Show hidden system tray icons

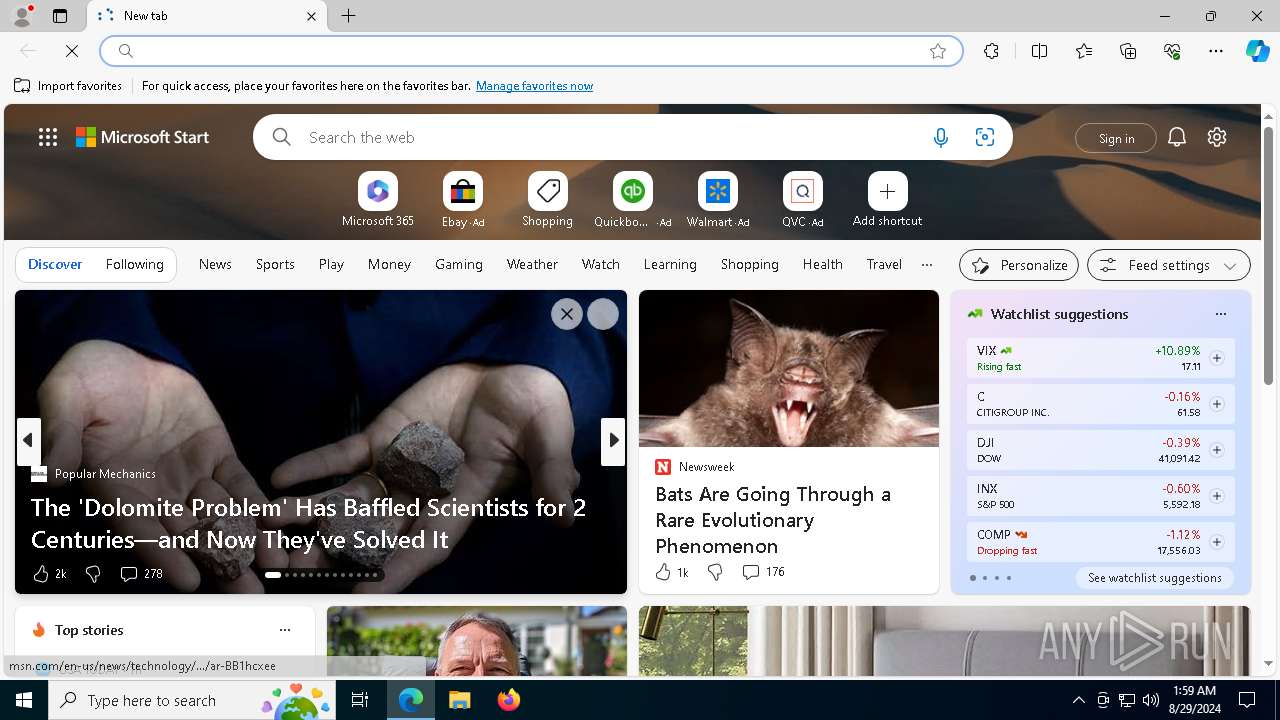(1078, 700)
